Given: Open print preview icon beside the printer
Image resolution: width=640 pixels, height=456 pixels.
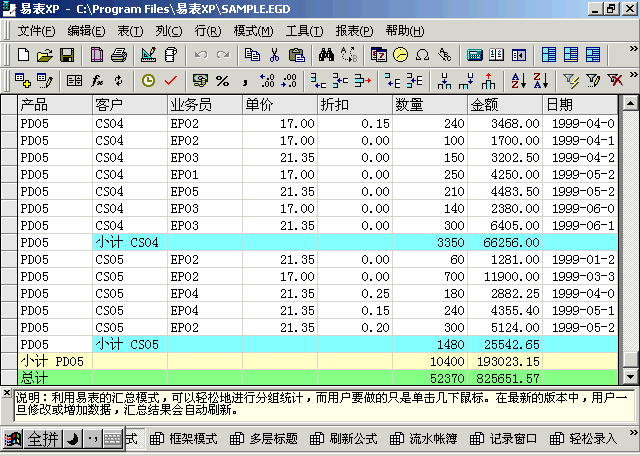Looking at the screenshot, I should (x=97, y=55).
